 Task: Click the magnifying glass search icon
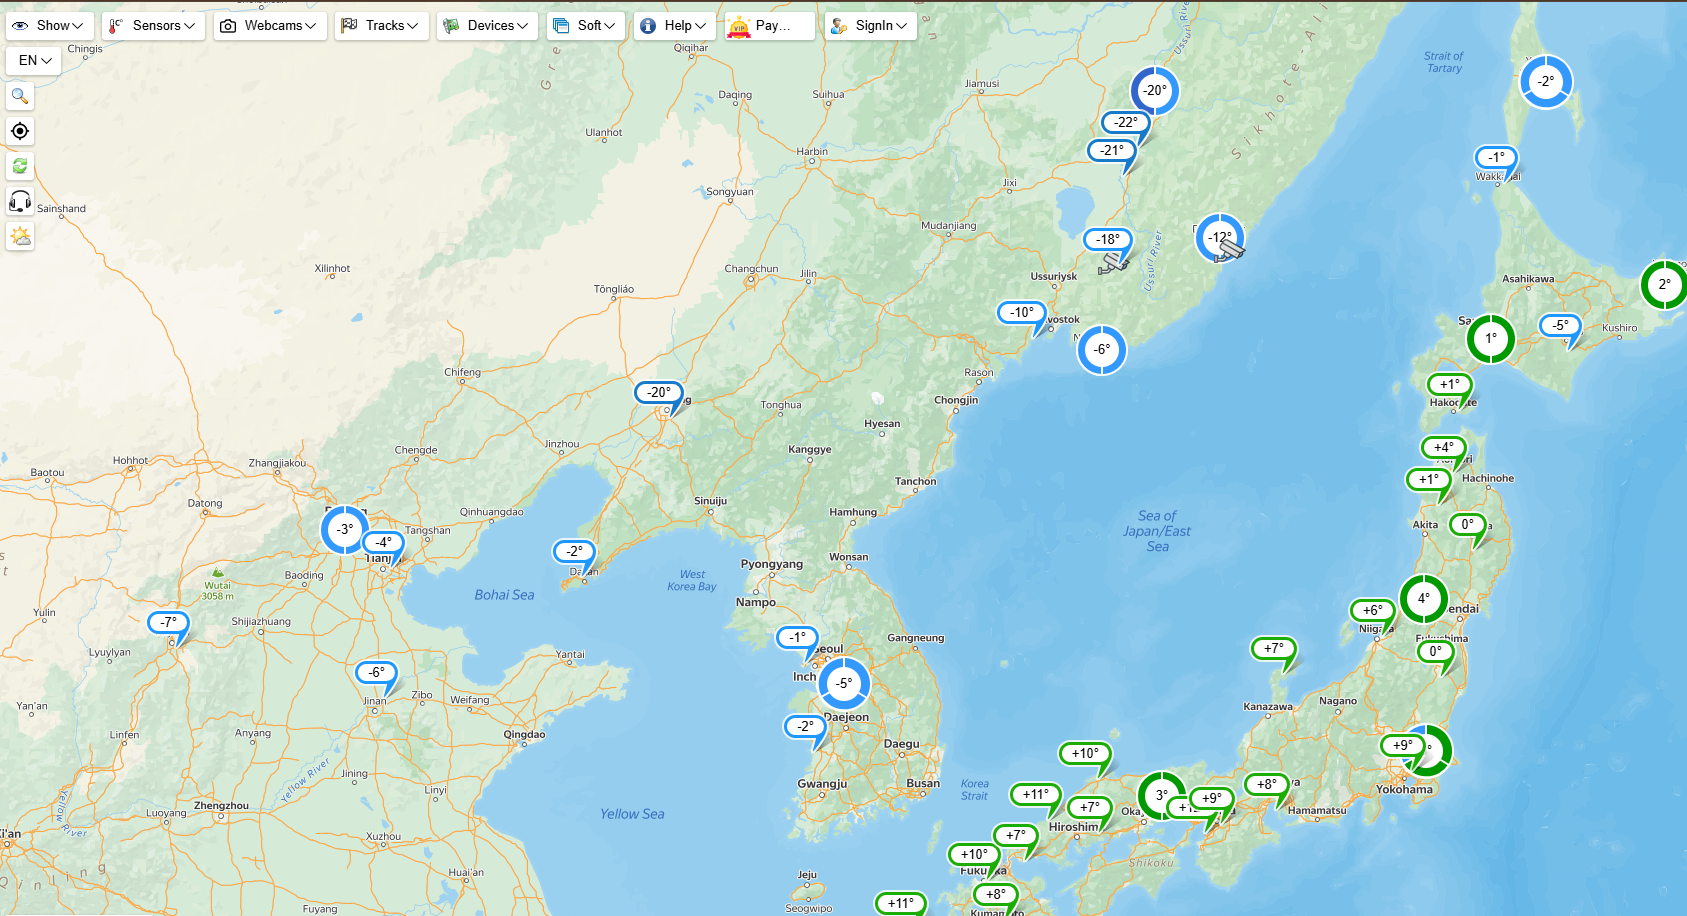point(20,96)
